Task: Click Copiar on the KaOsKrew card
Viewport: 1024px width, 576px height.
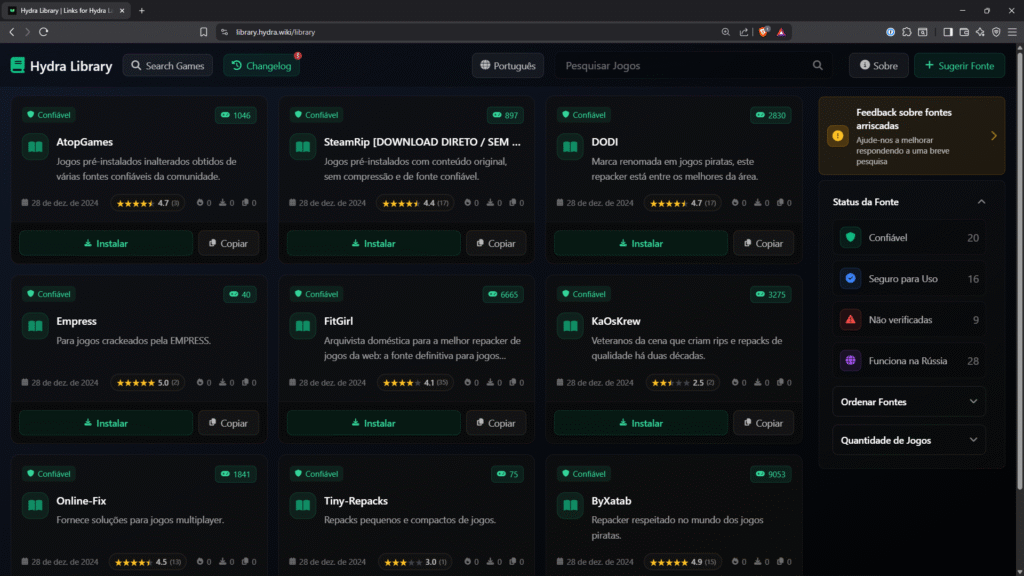Action: [763, 423]
